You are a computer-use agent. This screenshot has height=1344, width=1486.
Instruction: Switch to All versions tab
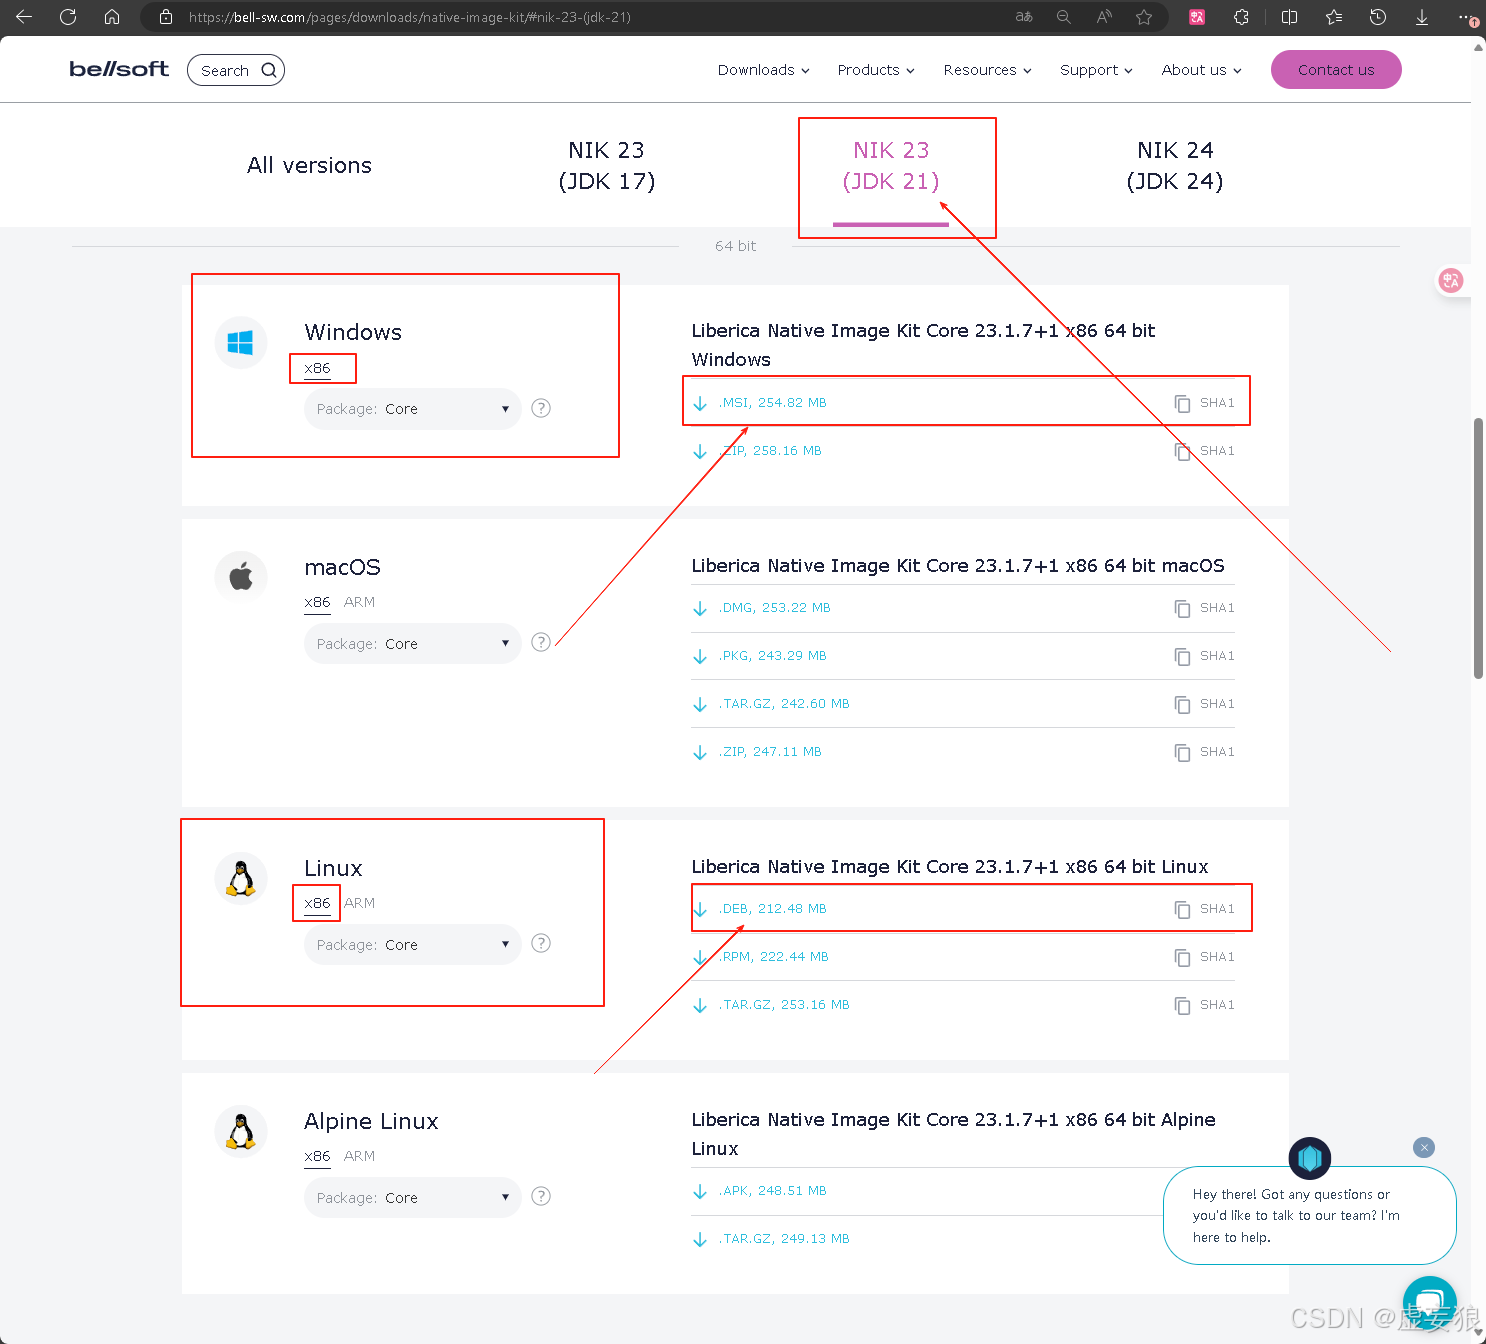[x=309, y=165]
